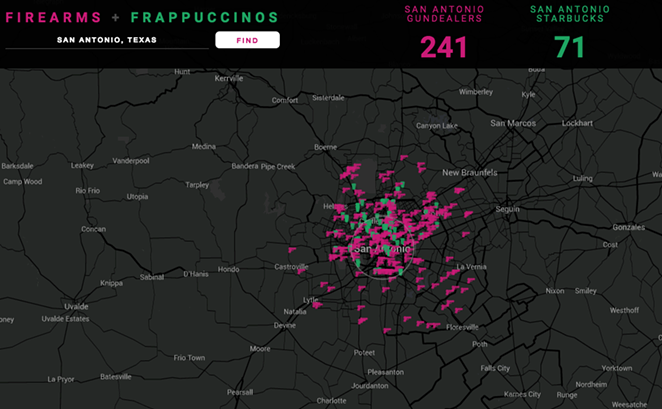Click the SAN ANTONIO STARBUCKS heading
Viewport: 662px width, 409px height.
tap(570, 14)
